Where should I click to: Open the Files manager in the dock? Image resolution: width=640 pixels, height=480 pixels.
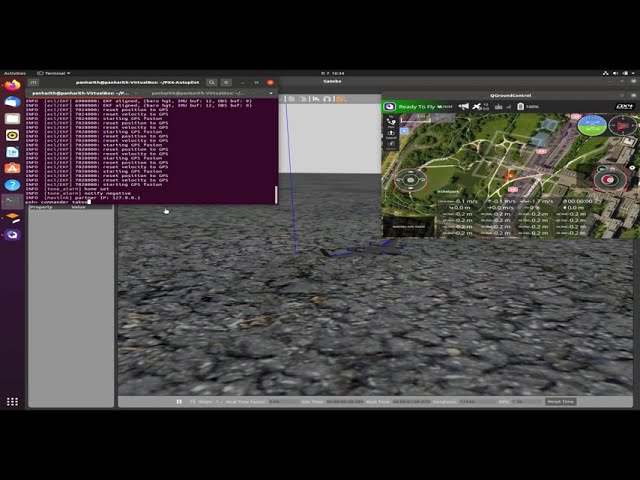(x=12, y=118)
